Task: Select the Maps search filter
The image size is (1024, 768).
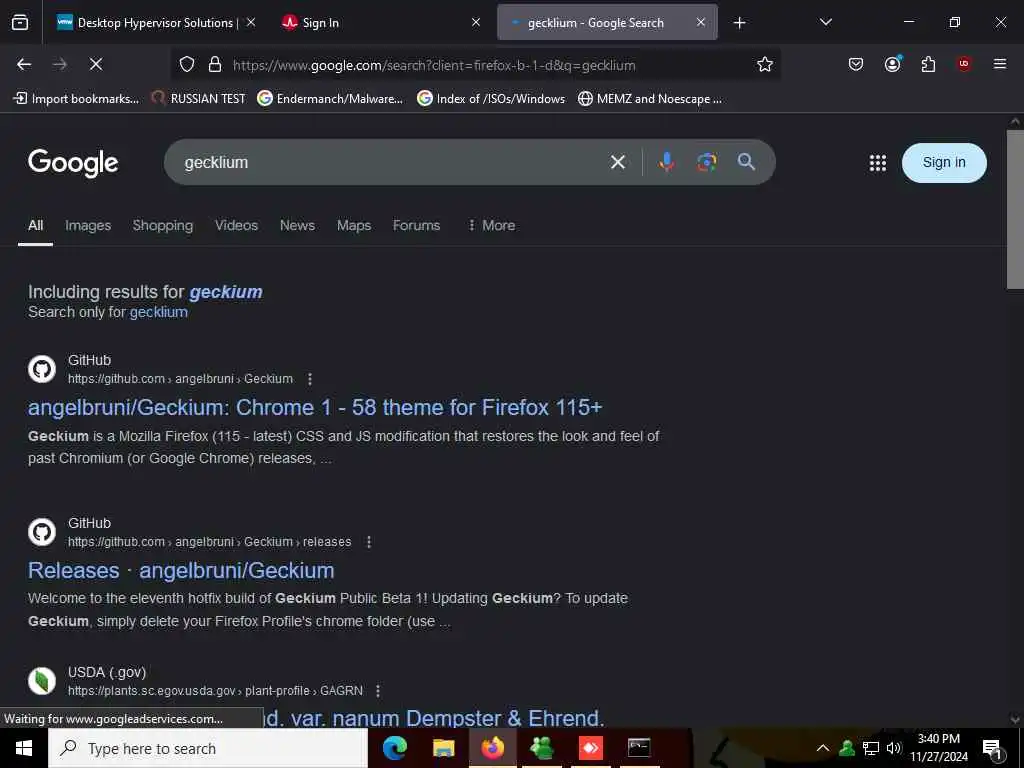Action: click(354, 225)
